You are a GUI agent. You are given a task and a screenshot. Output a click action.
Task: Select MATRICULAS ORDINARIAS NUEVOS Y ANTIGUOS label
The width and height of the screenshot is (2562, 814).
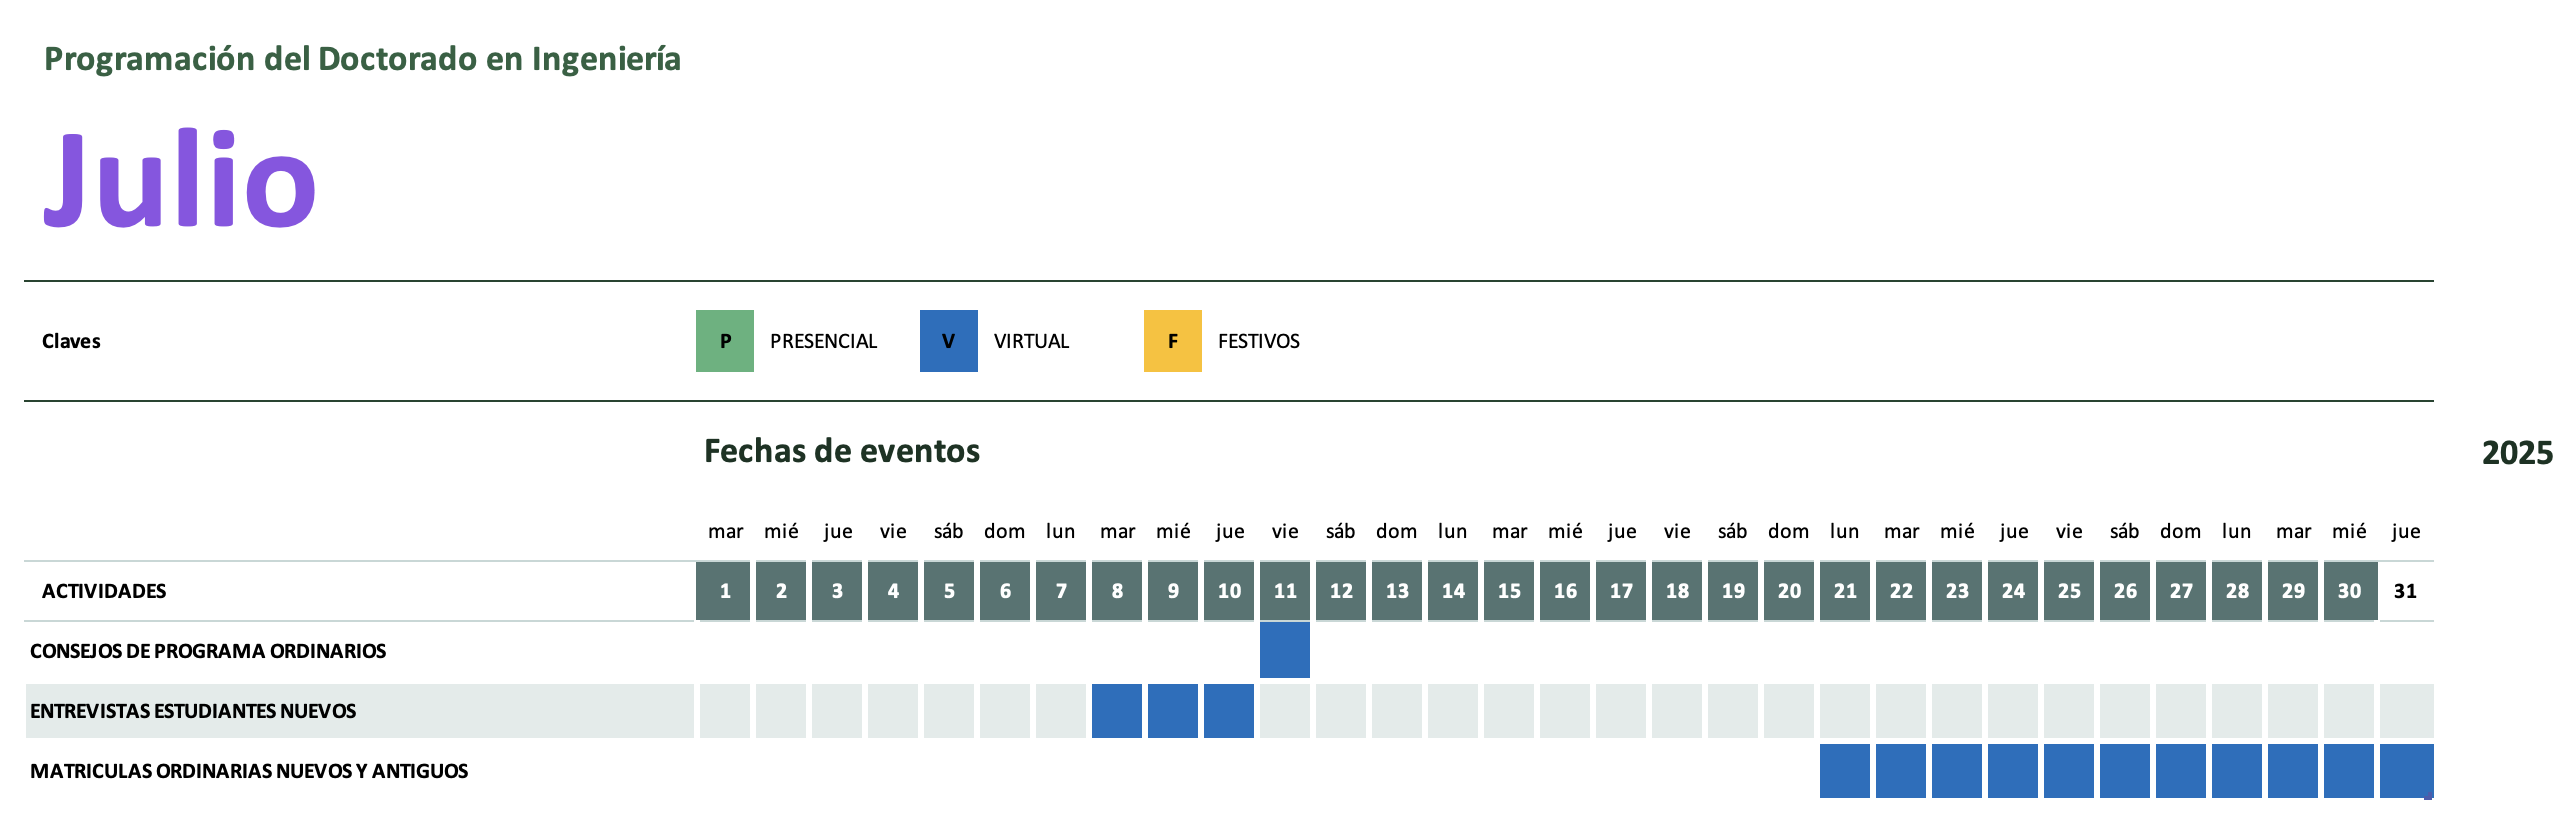(x=249, y=771)
